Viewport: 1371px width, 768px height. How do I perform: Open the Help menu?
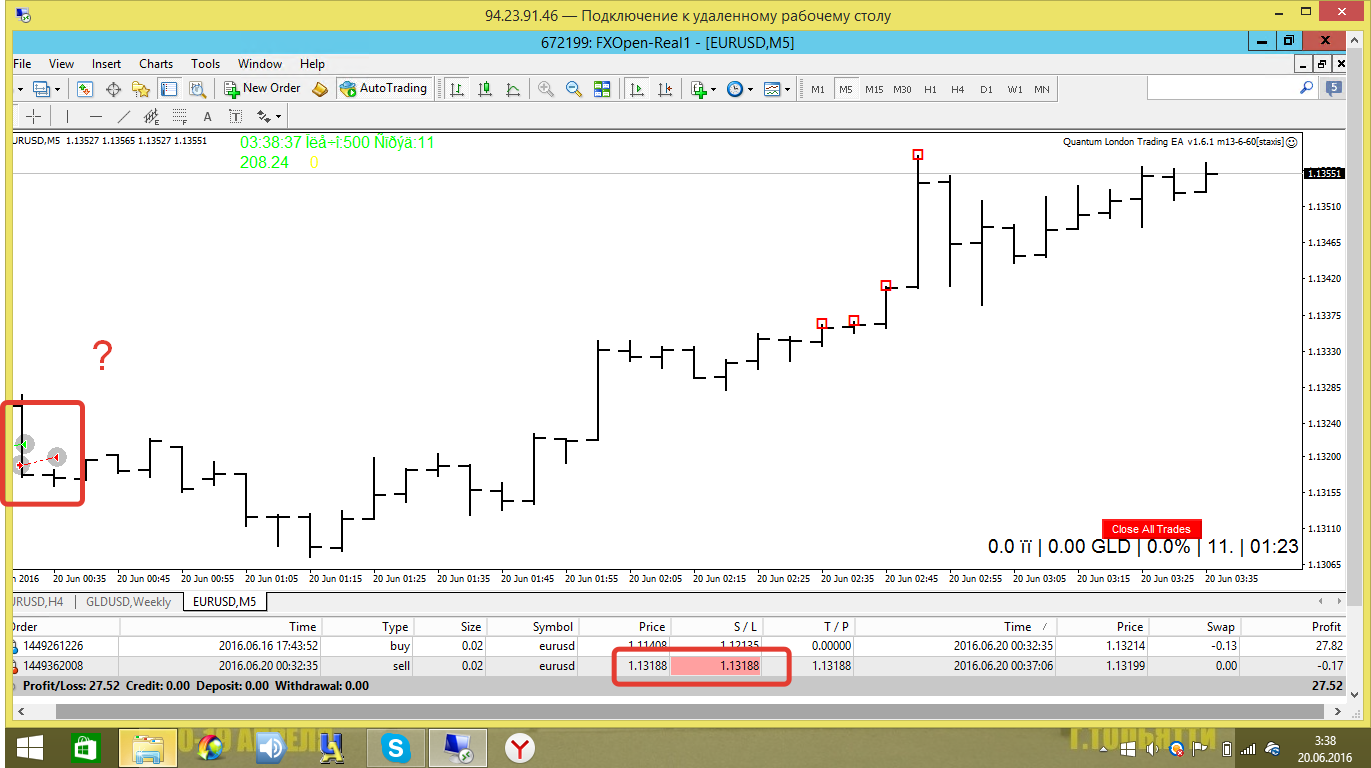(312, 64)
